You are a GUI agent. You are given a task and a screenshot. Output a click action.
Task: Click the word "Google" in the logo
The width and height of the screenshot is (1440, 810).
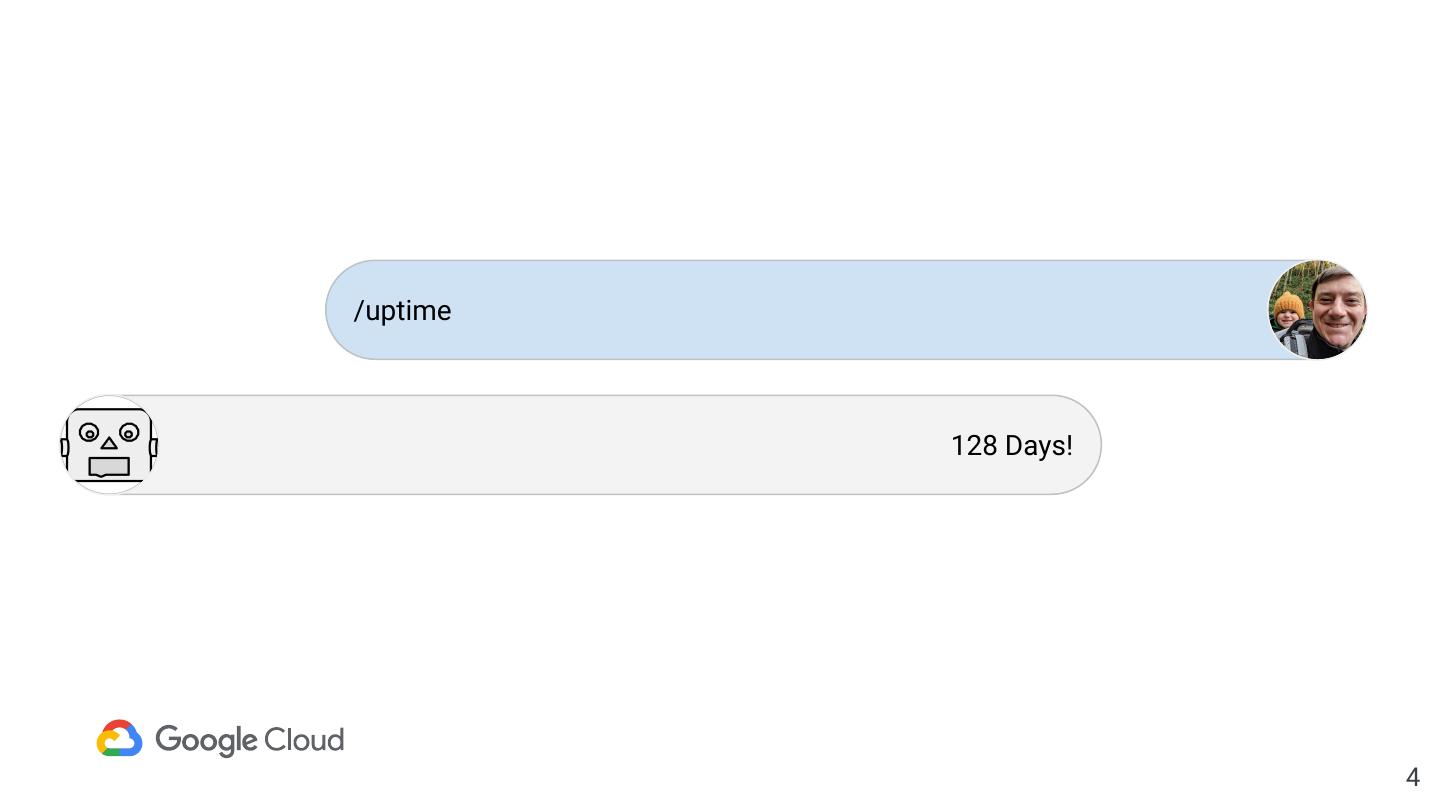pyautogui.click(x=207, y=741)
